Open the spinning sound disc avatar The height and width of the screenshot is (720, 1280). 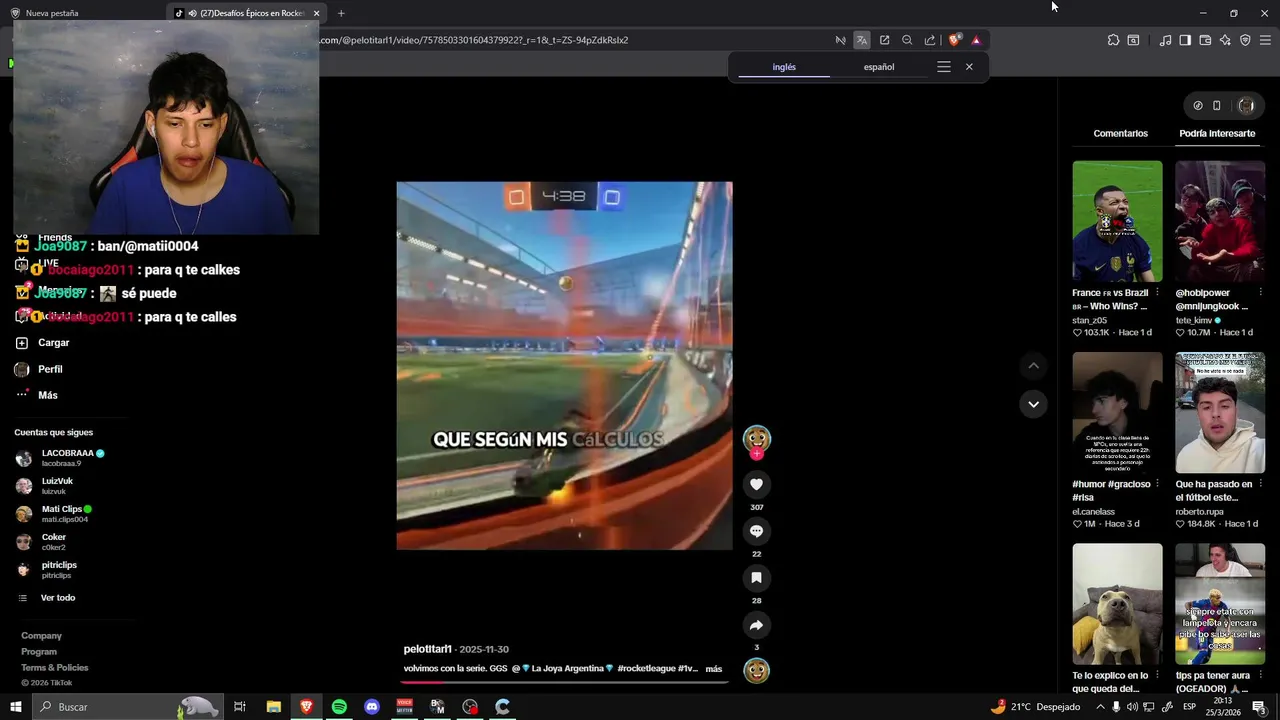(757, 670)
